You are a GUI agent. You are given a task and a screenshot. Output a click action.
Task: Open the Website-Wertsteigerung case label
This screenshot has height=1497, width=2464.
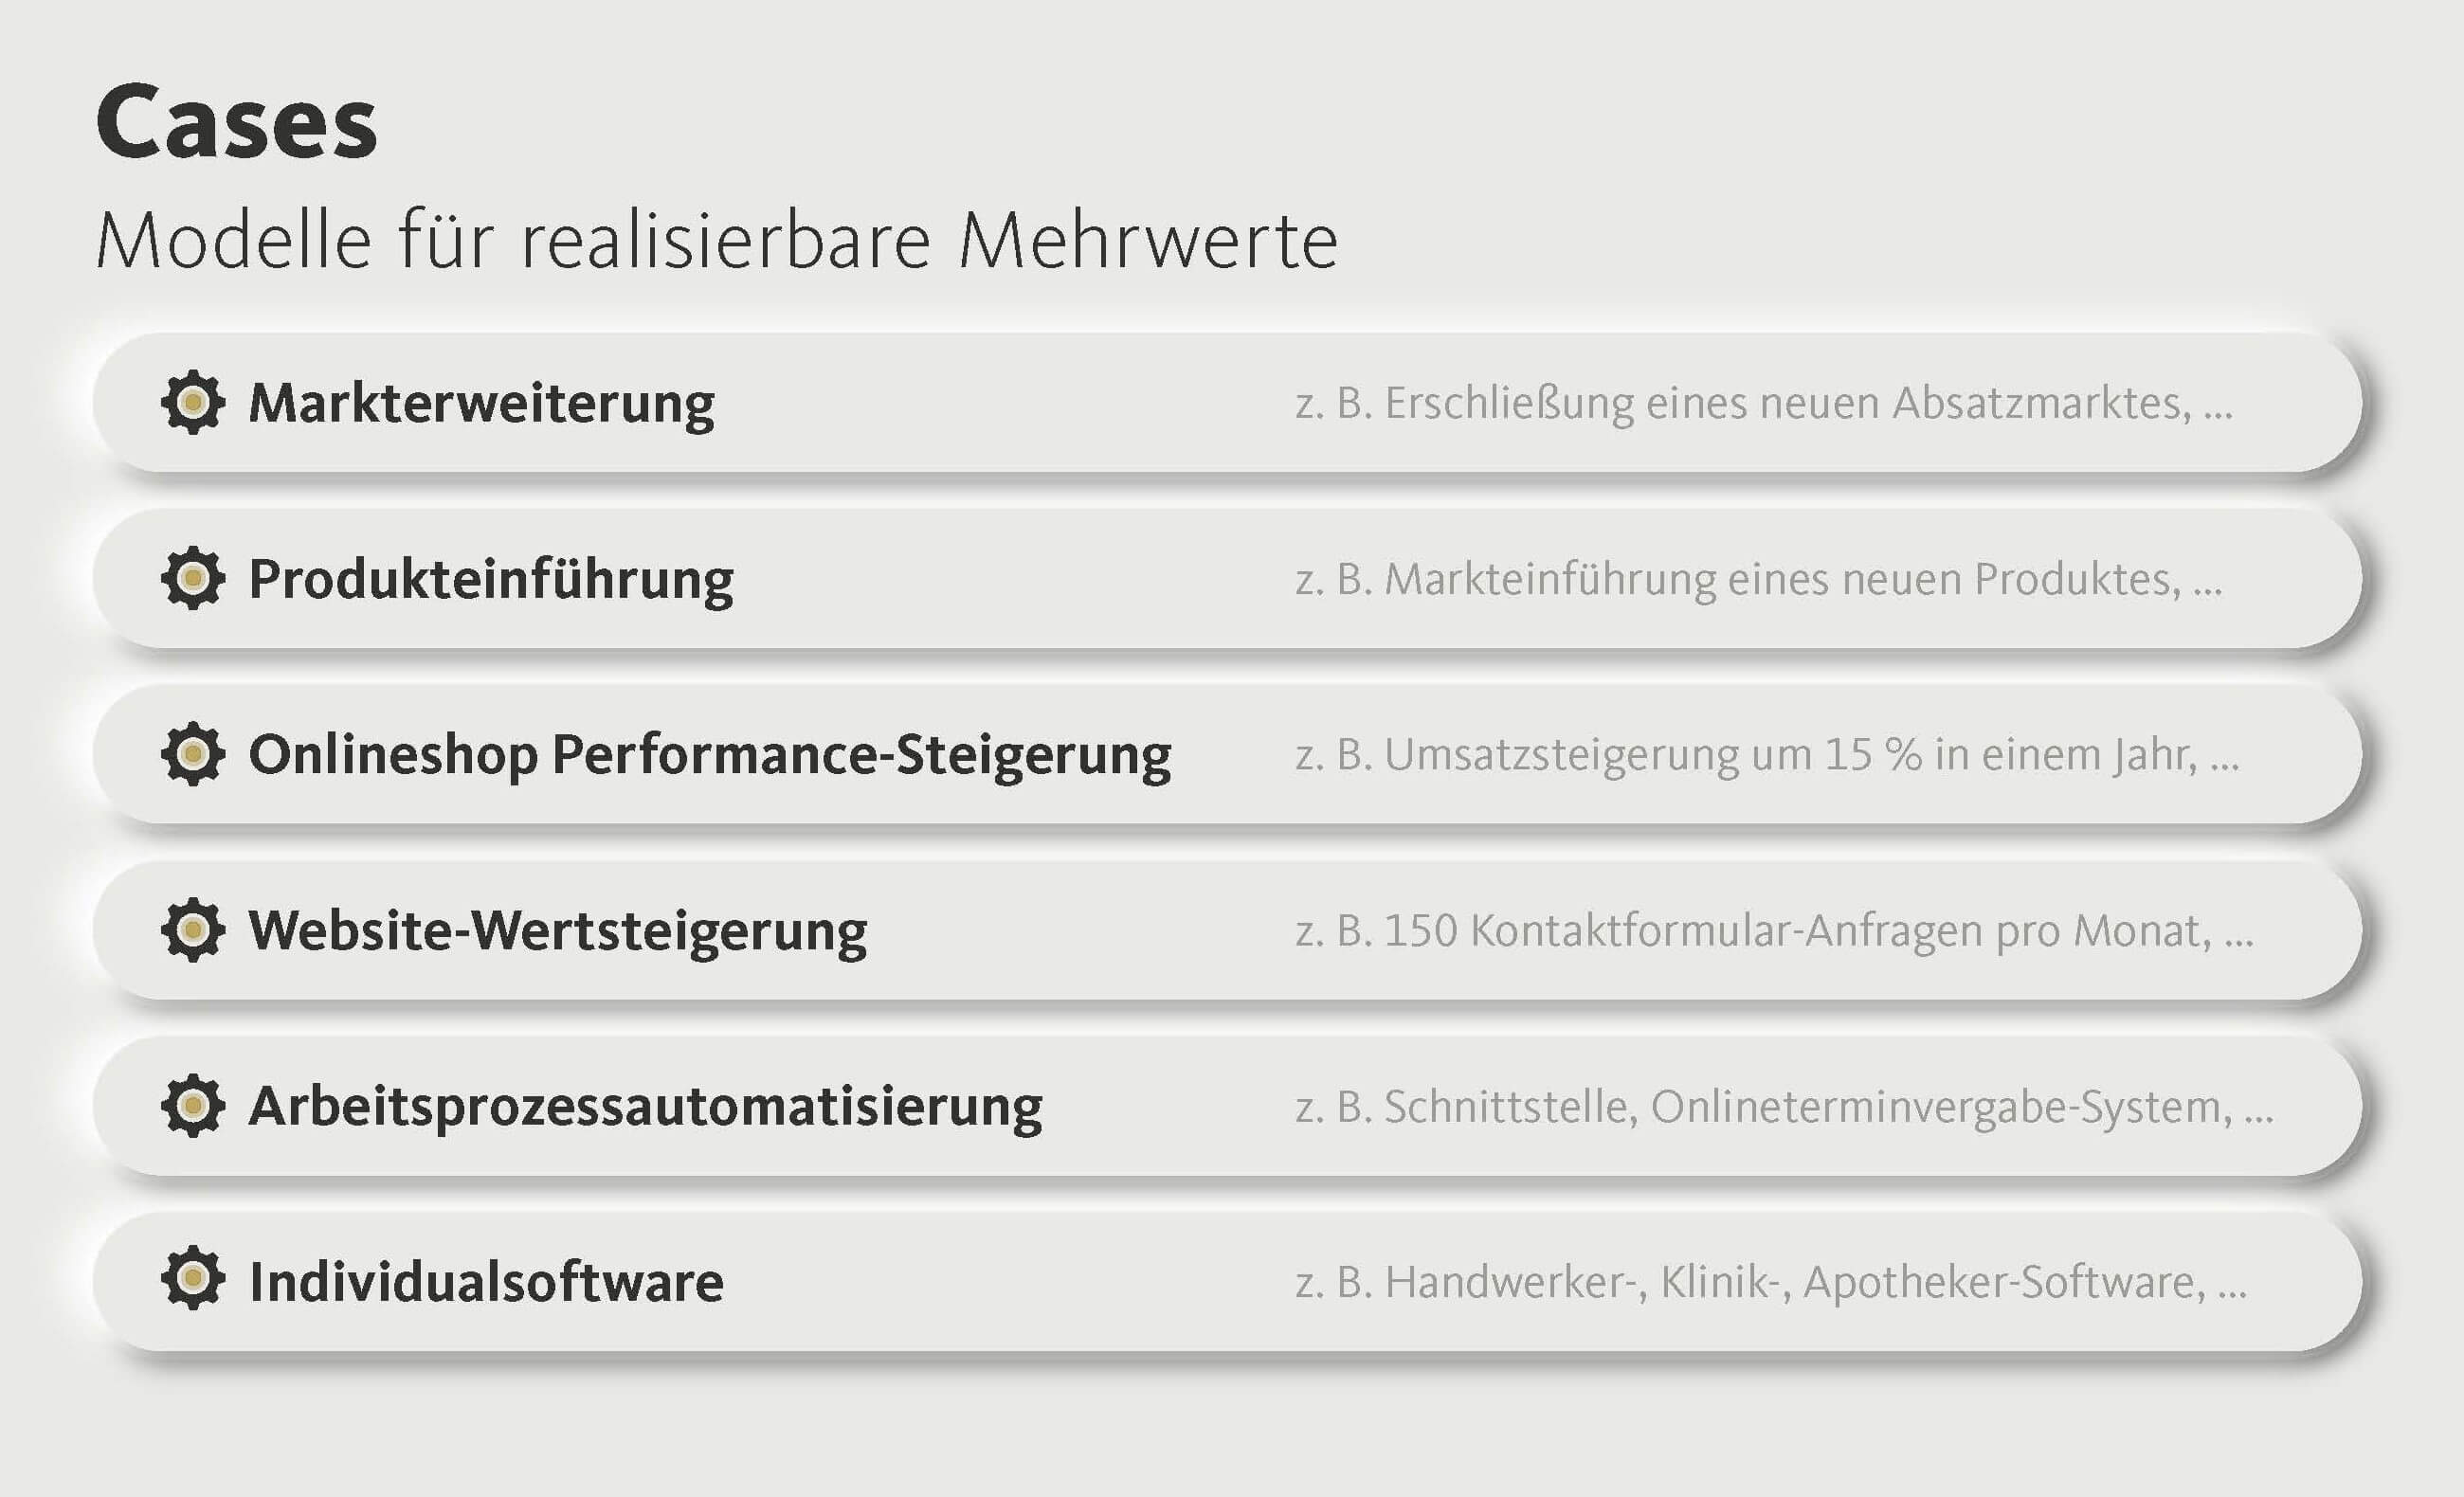coord(557,931)
